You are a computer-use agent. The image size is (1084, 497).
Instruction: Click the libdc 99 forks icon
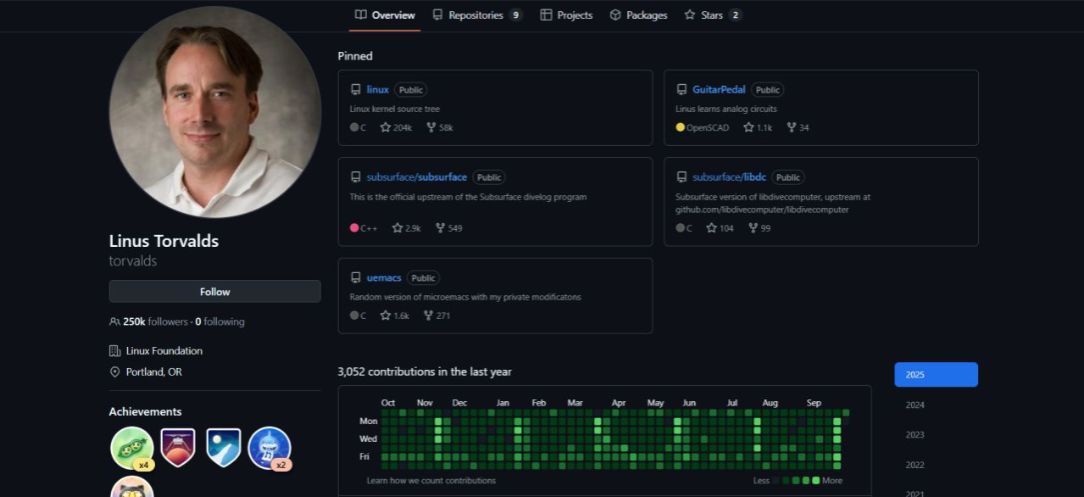[753, 228]
